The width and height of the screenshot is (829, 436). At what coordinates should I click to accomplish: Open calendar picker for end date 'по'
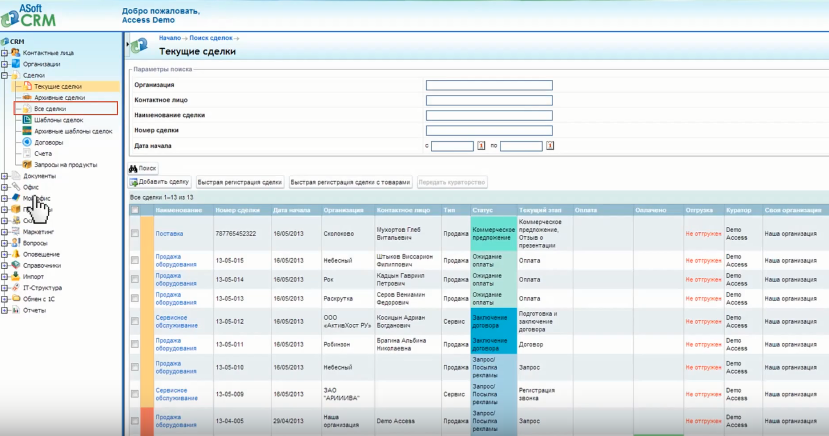click(550, 146)
